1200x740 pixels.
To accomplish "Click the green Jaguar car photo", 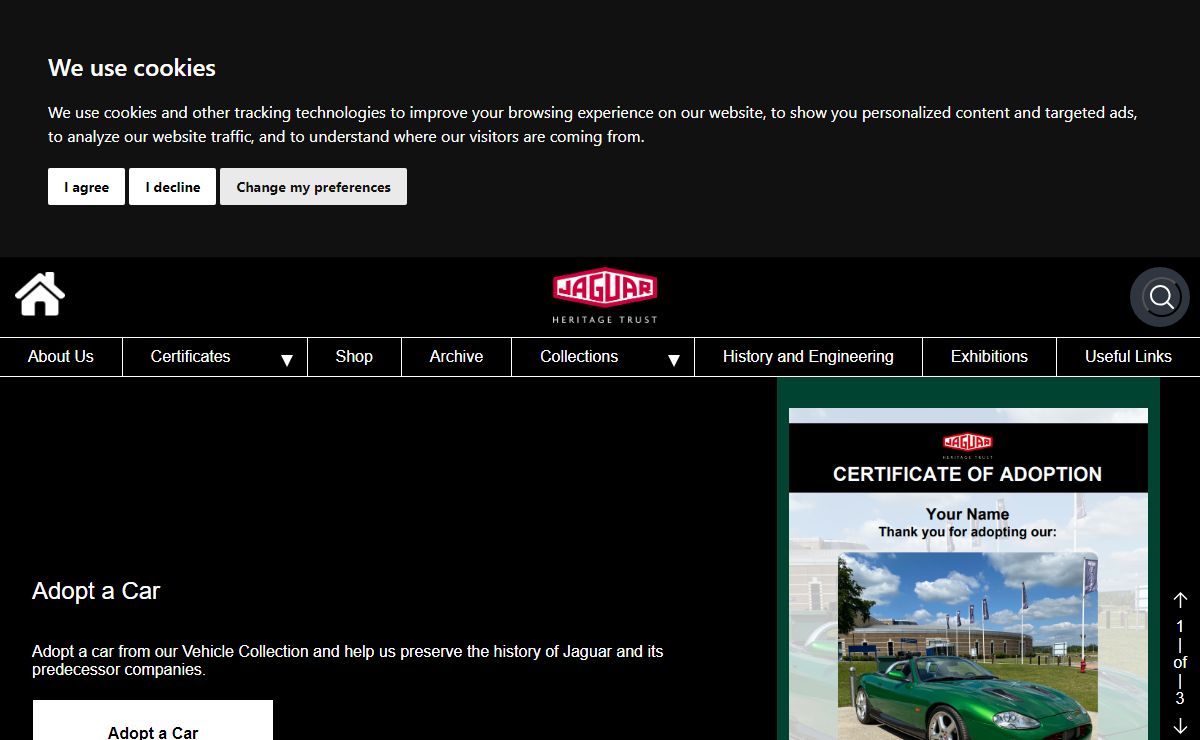I will coord(968,646).
